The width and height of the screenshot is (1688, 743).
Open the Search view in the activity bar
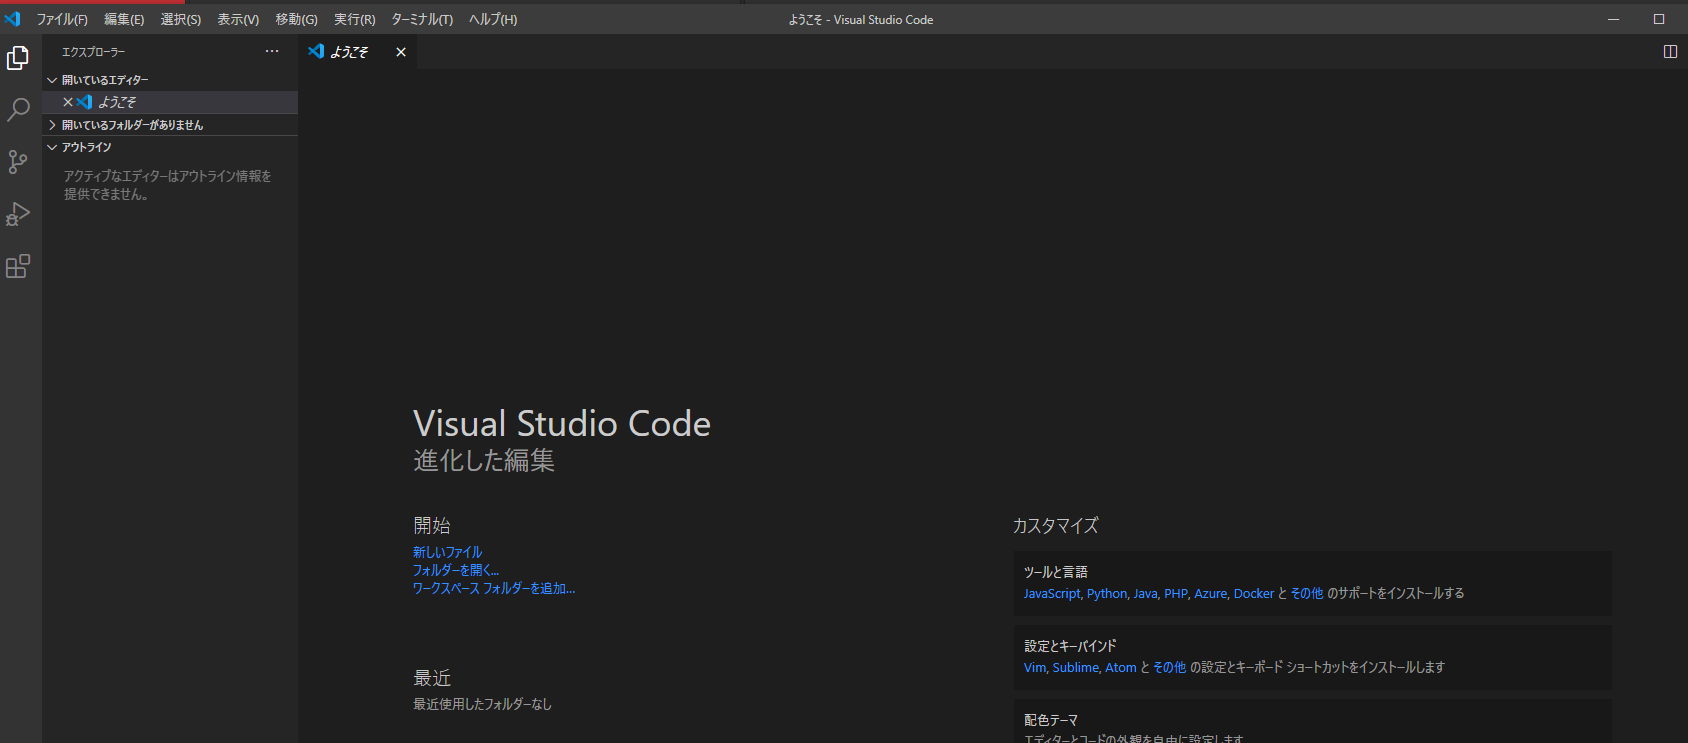[x=18, y=110]
